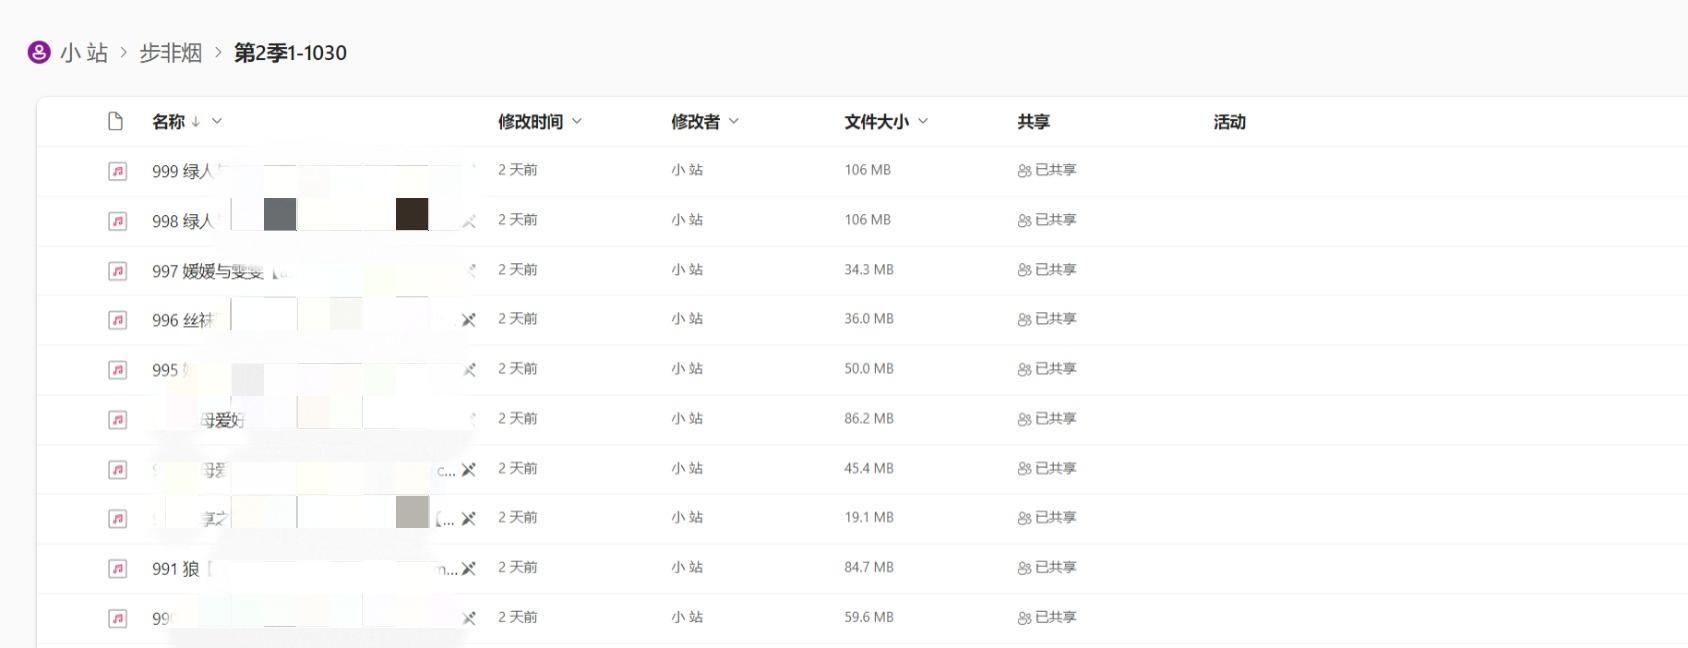Click the shared people icon on the 50.0 MB row

pyautogui.click(x=1024, y=369)
